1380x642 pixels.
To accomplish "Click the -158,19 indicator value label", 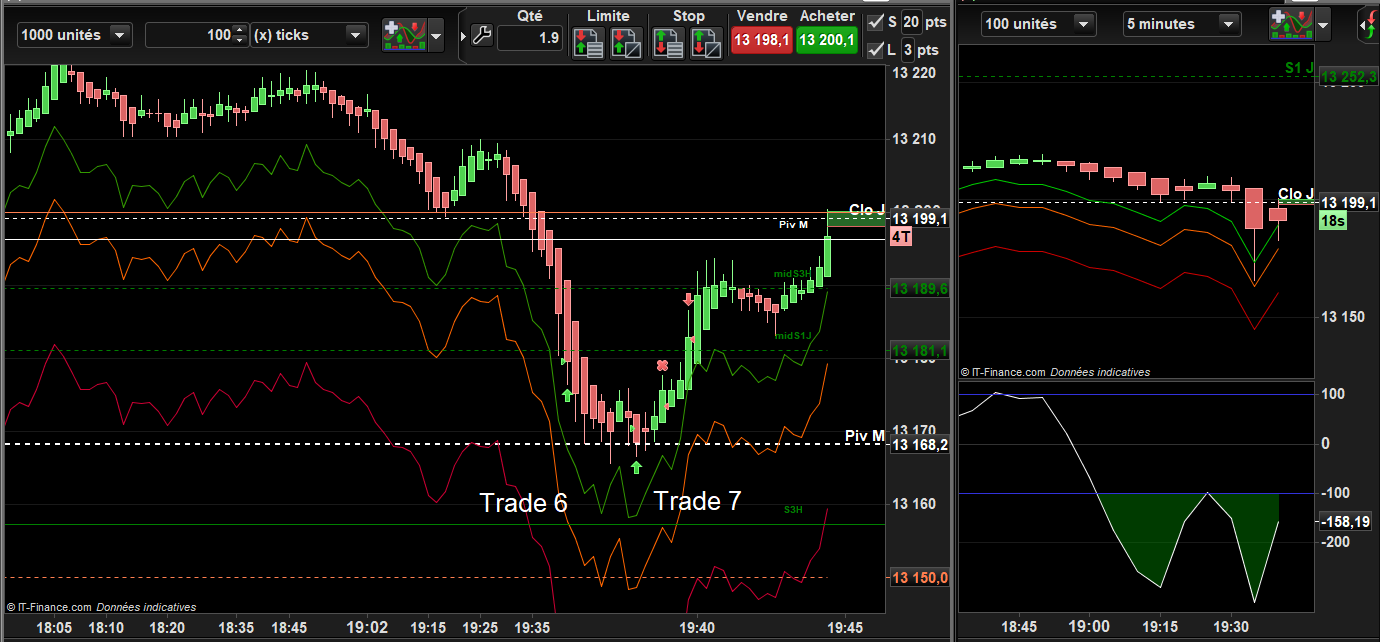I will click(x=1348, y=522).
